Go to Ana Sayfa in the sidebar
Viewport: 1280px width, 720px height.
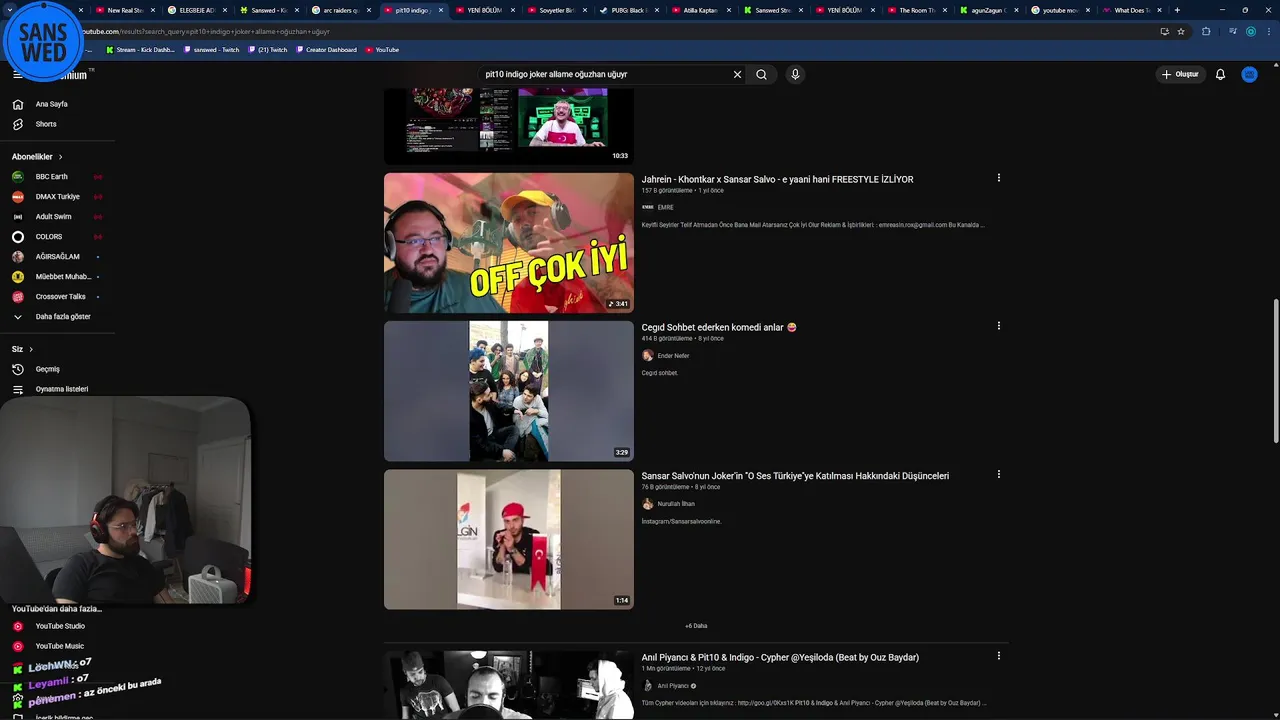coord(57,104)
